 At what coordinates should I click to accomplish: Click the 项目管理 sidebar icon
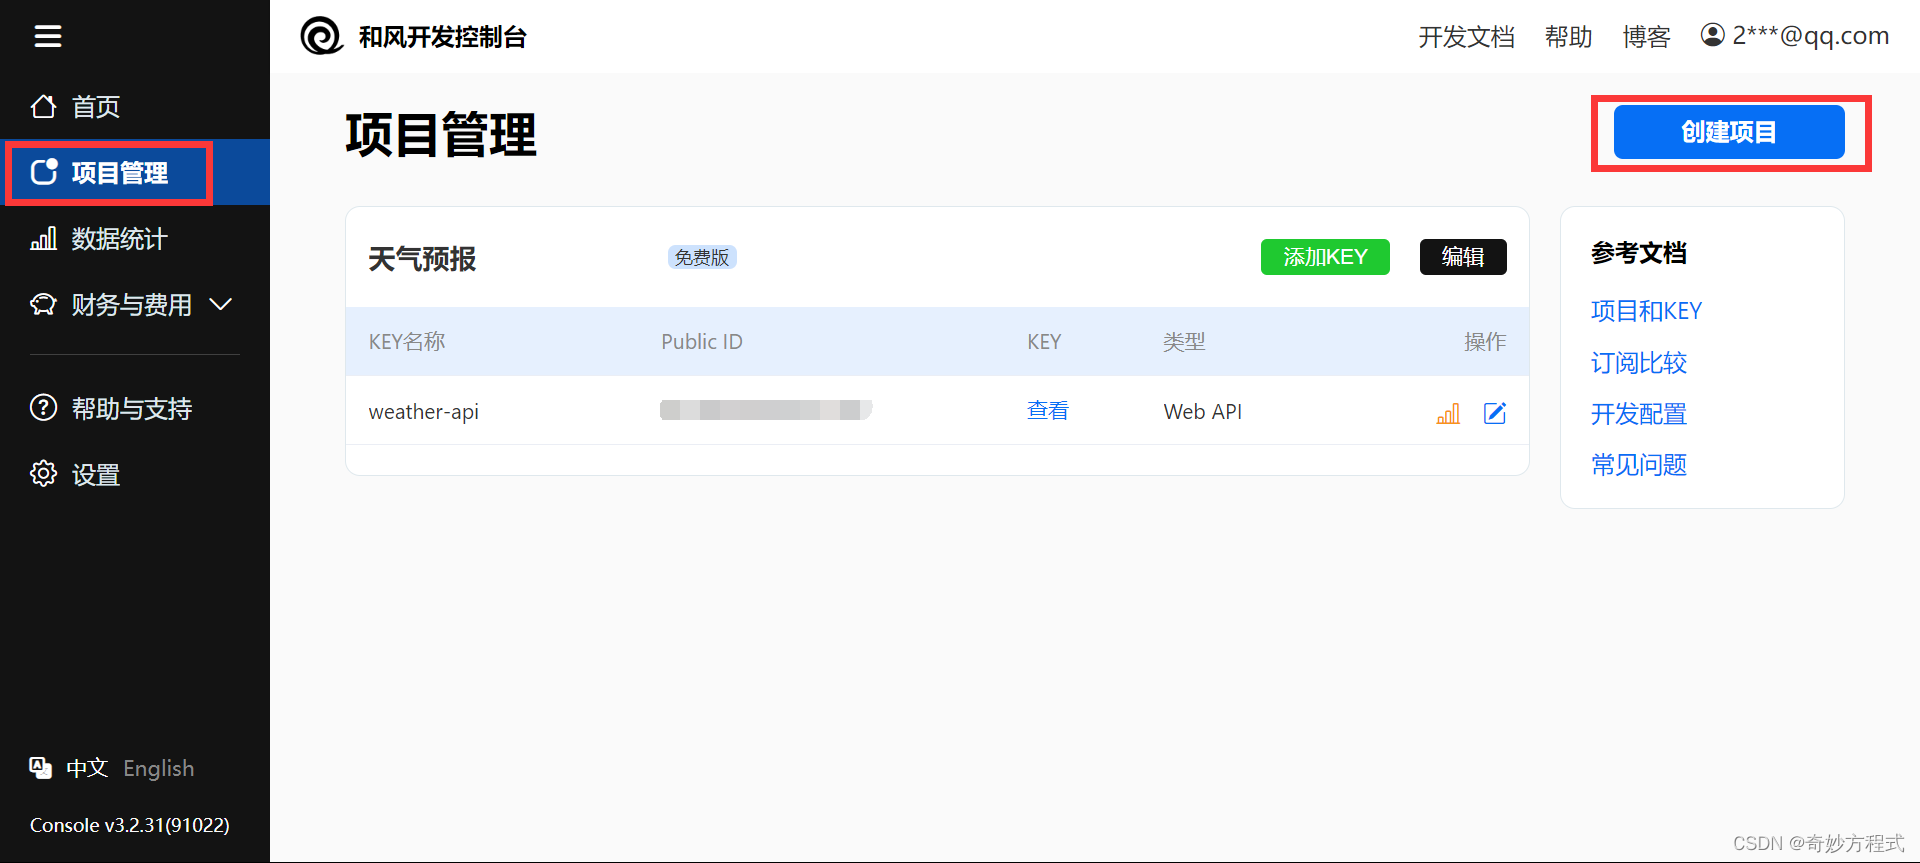point(44,172)
